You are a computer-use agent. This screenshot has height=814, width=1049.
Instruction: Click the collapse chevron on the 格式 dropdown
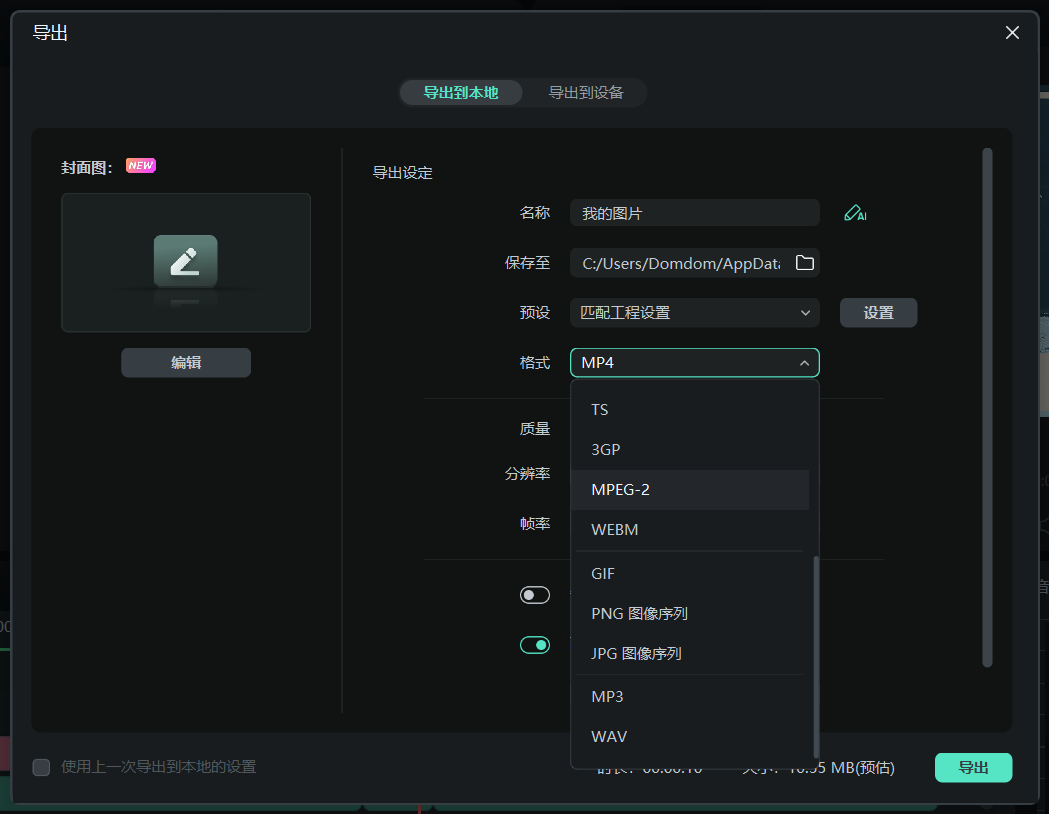(805, 362)
